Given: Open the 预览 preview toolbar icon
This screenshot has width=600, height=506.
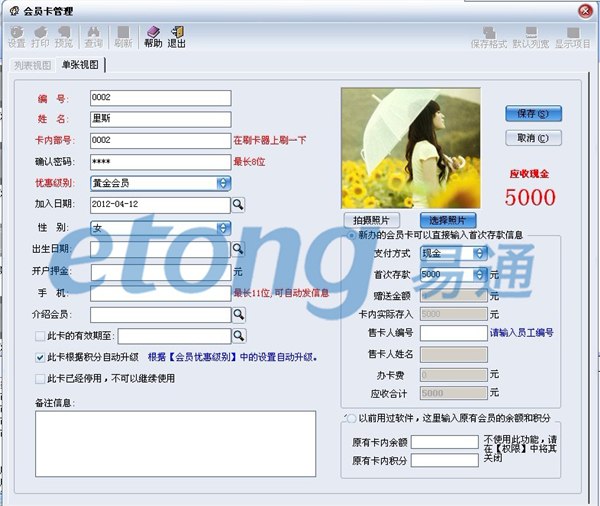Looking at the screenshot, I should point(64,37).
